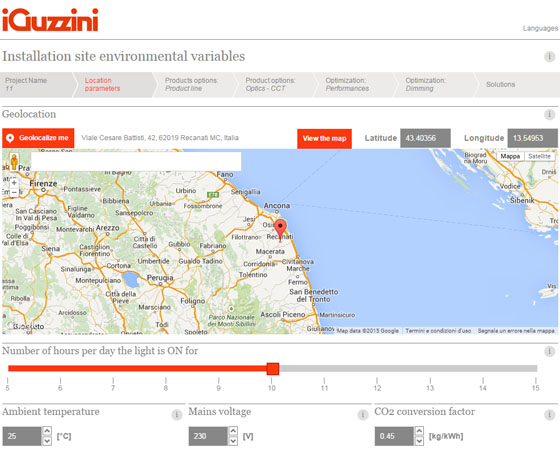Click the Geolocalize me button
The image size is (560, 449).
coord(38,138)
